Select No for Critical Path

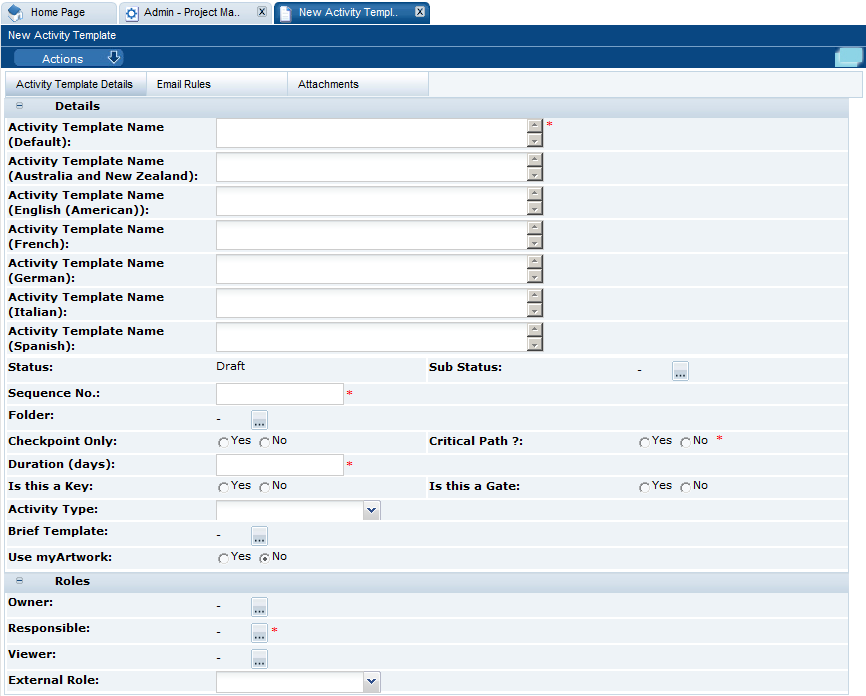click(685, 440)
